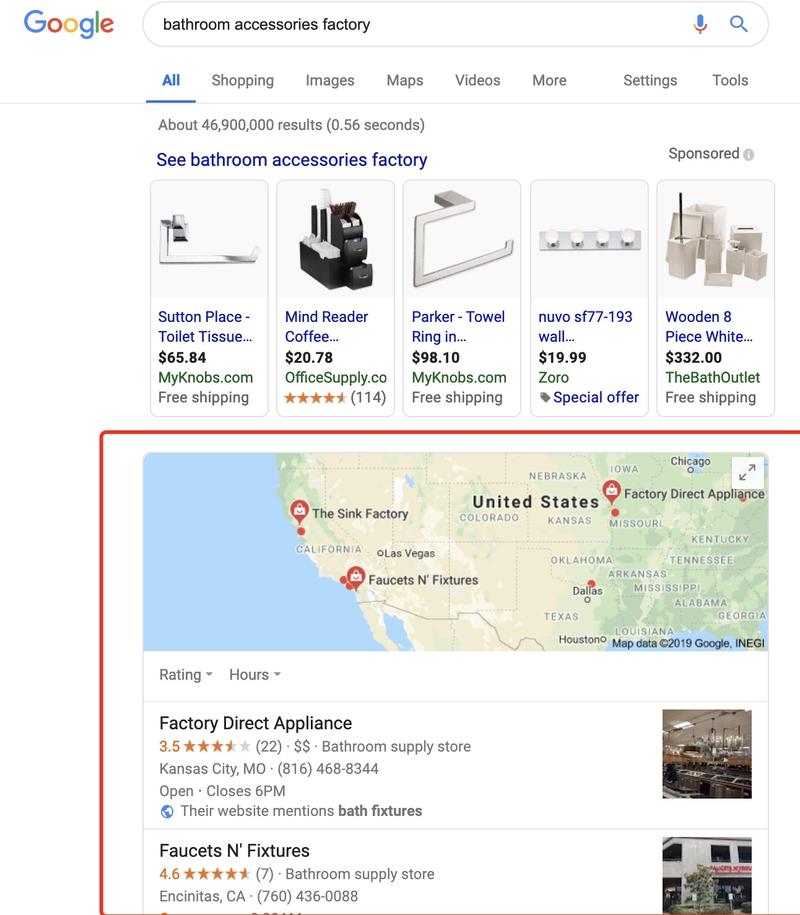The width and height of the screenshot is (800, 915).
Task: Open the More search options menu
Action: click(x=549, y=80)
